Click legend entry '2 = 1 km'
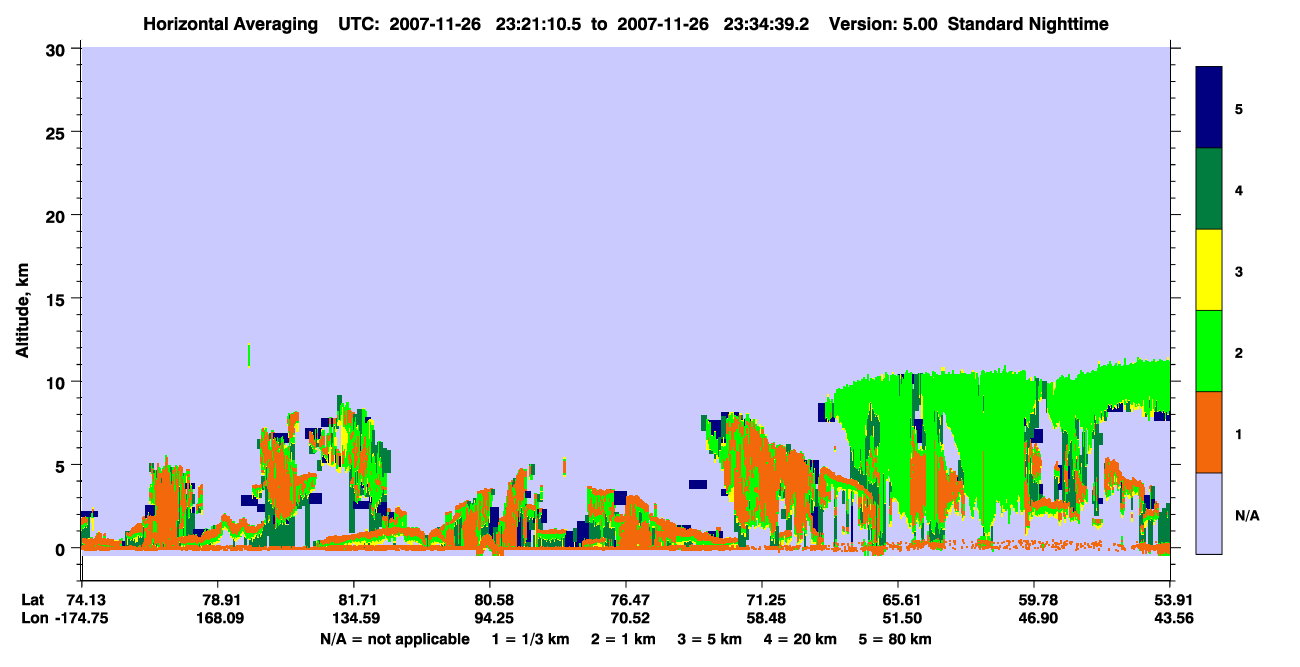The height and width of the screenshot is (667, 1300). [623, 638]
